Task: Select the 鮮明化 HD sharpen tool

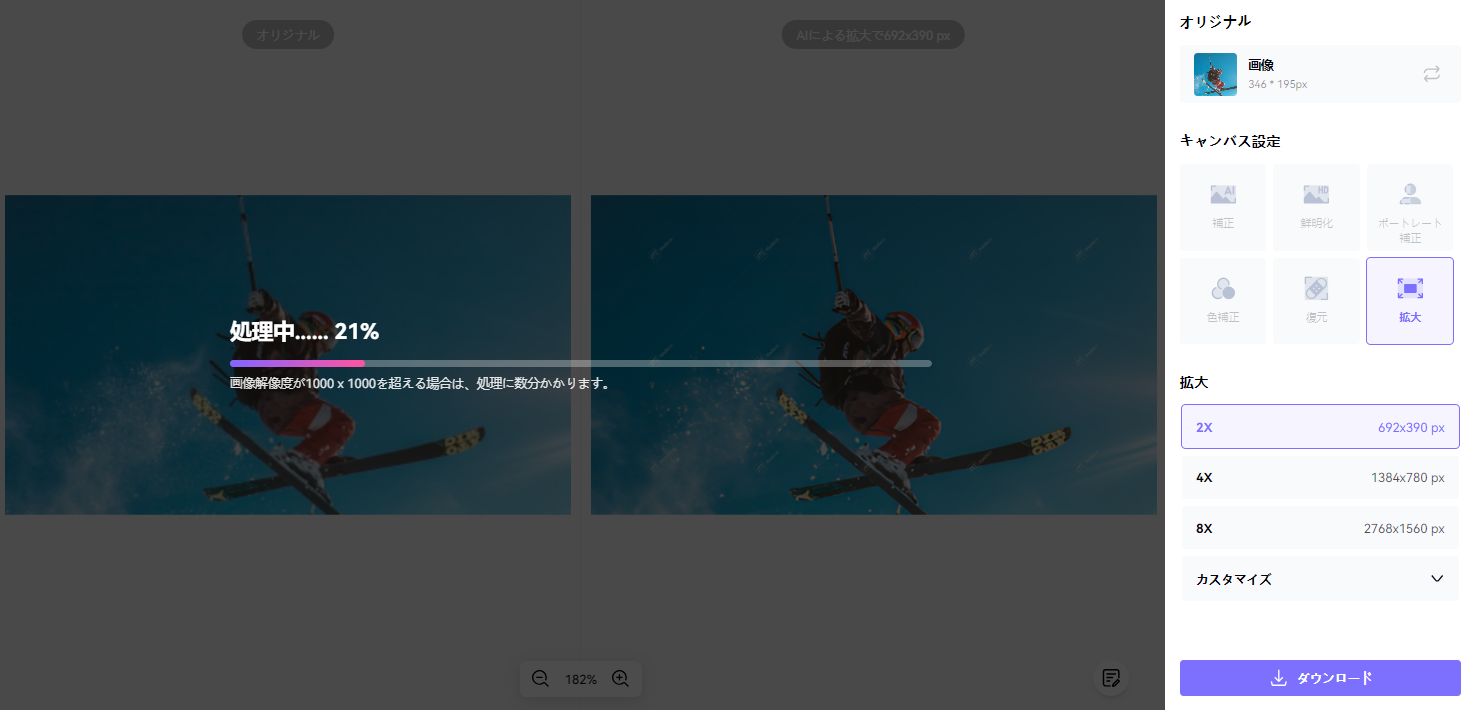Action: [1316, 207]
